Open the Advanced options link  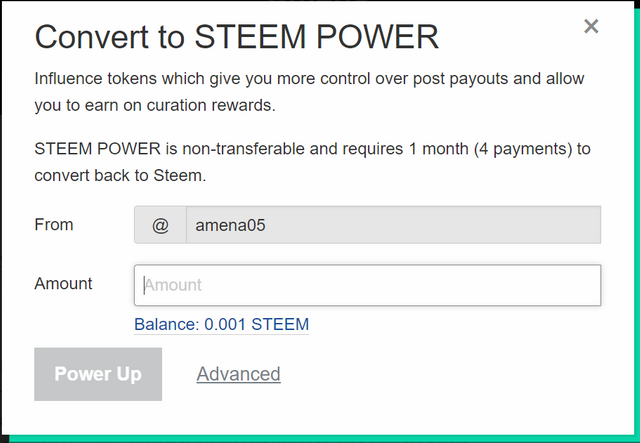pyautogui.click(x=238, y=374)
